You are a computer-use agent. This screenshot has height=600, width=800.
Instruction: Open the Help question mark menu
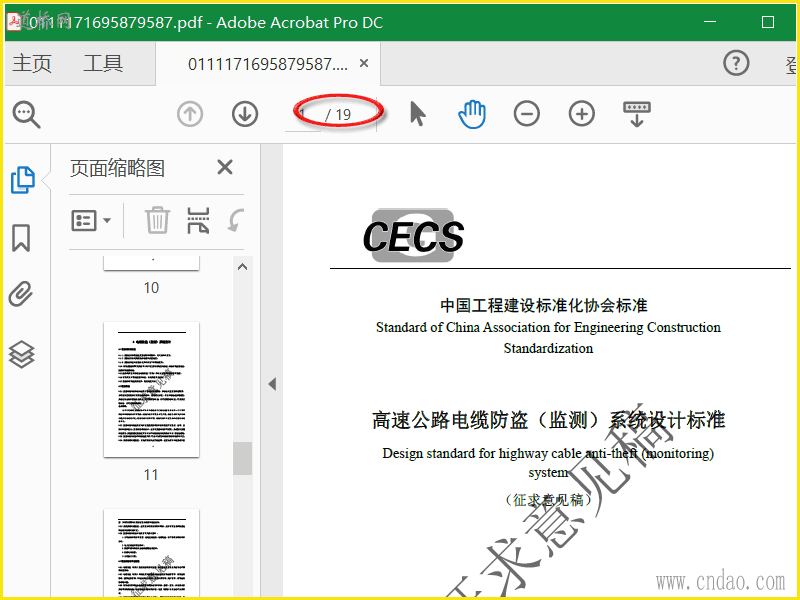tap(736, 63)
